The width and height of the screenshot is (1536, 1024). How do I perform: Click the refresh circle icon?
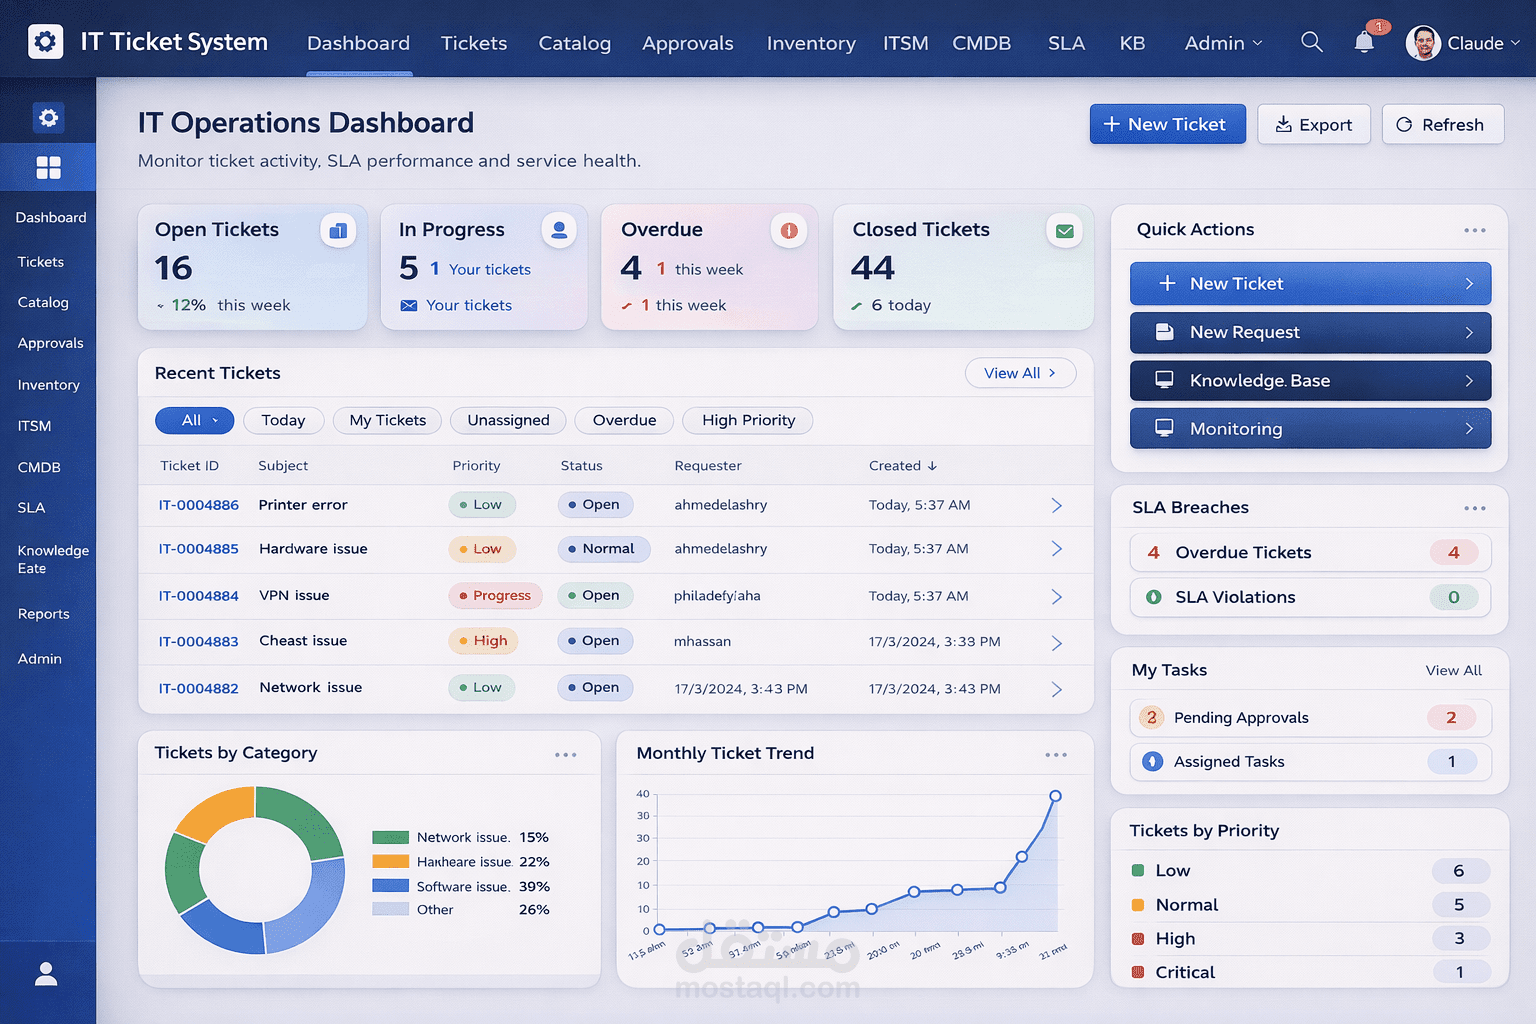[1404, 124]
